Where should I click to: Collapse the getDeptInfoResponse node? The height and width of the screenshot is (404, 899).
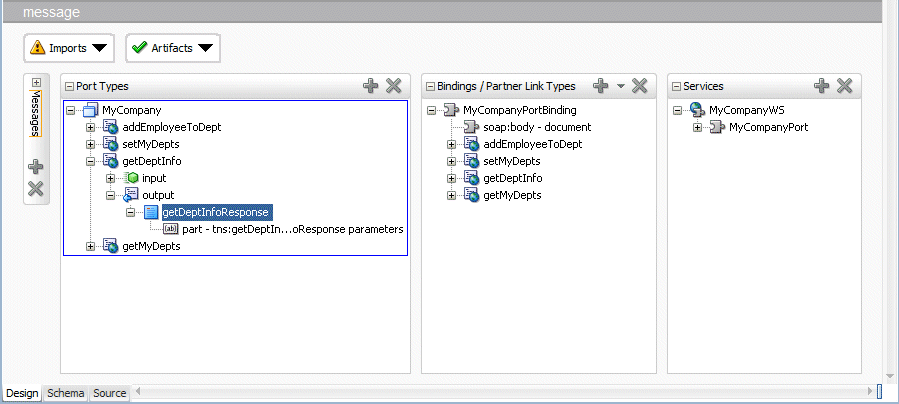point(131,213)
